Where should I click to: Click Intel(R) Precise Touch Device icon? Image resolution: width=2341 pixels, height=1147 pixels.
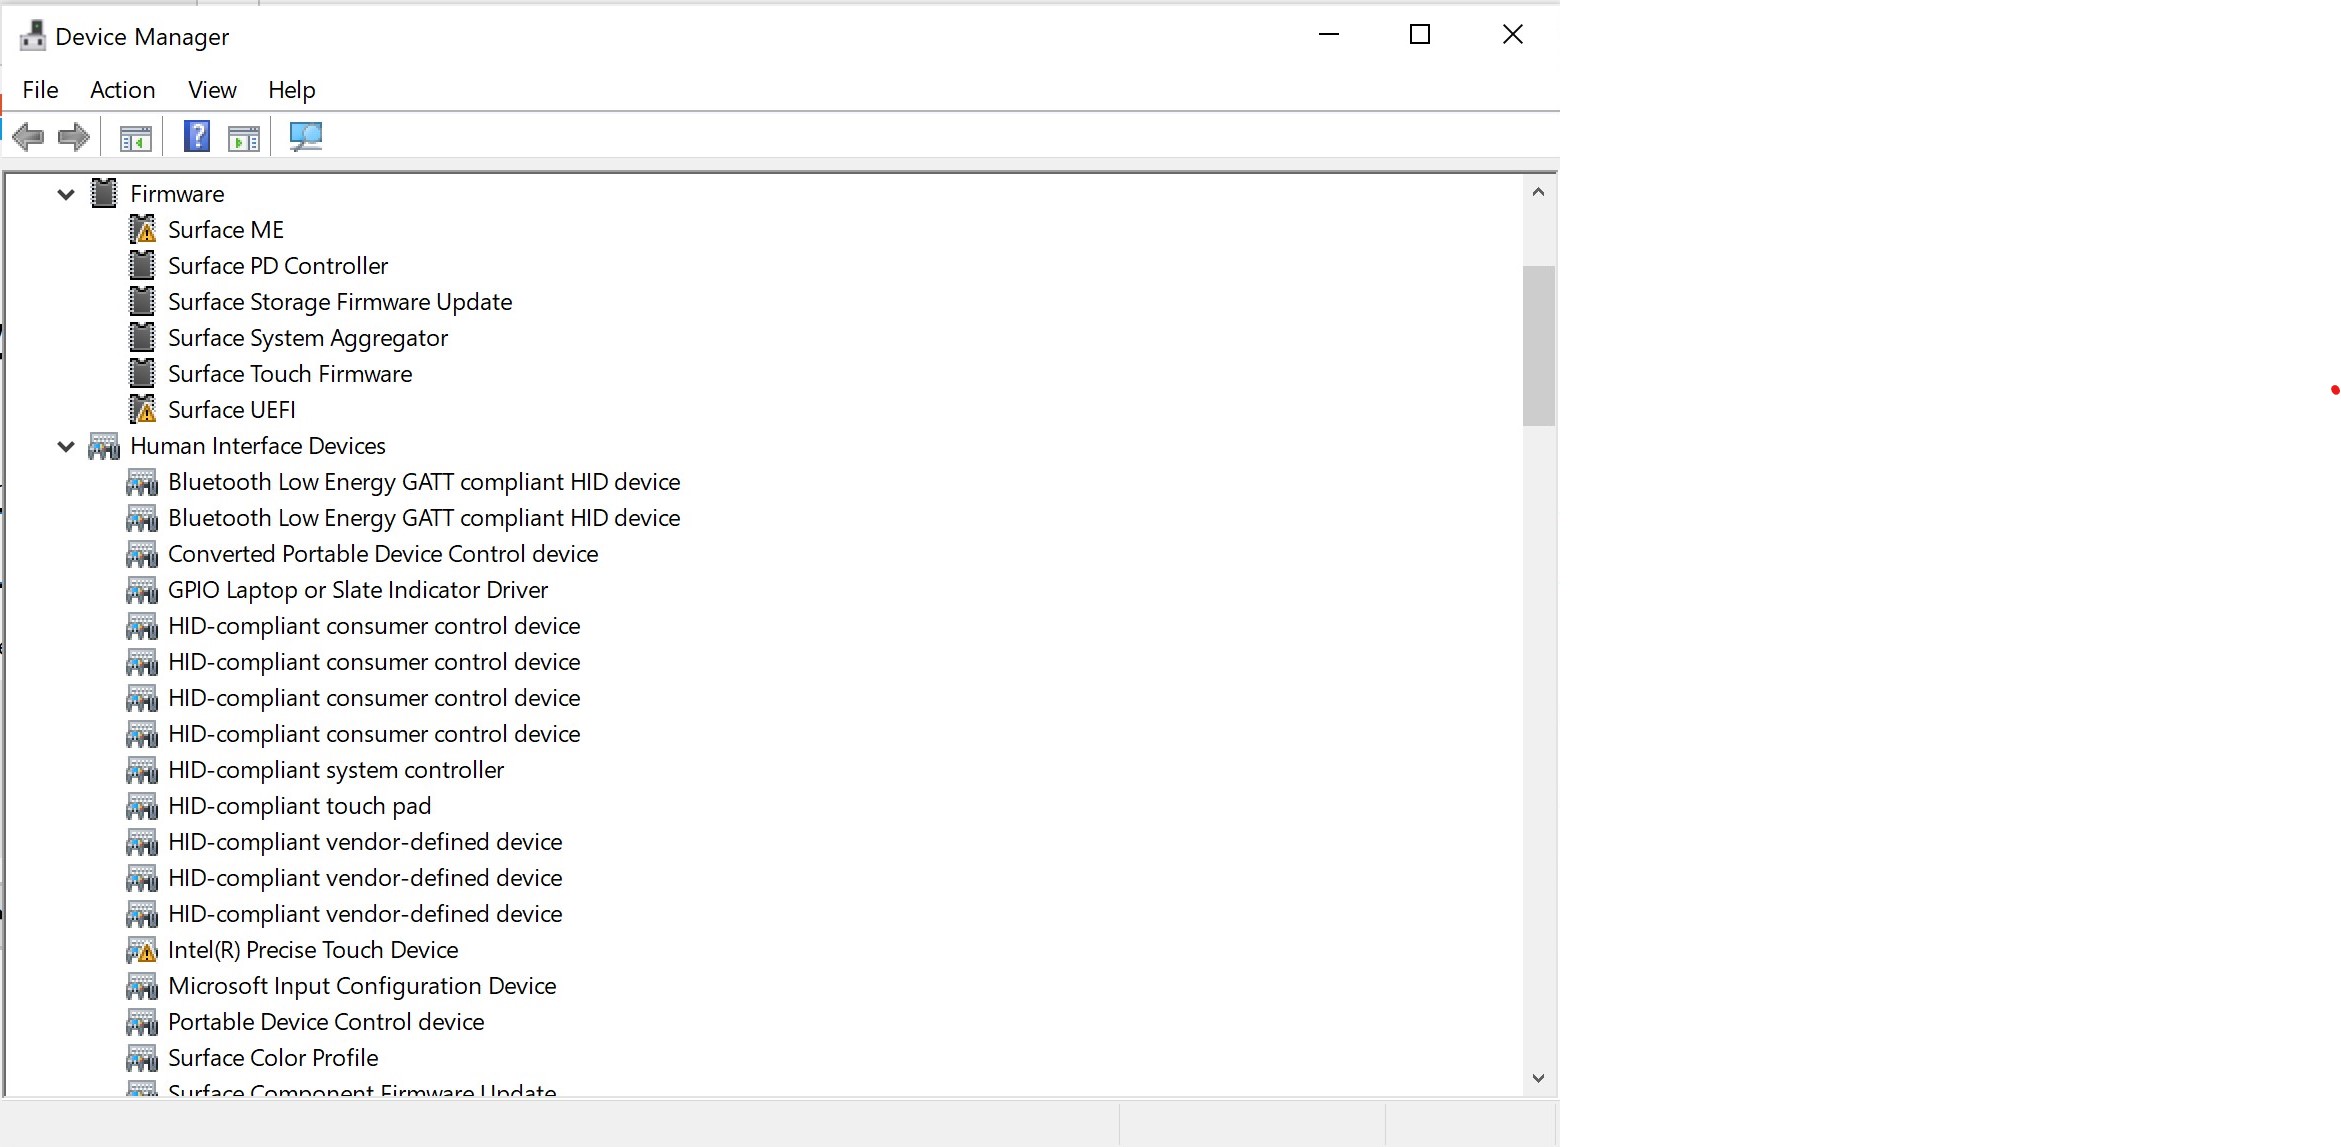click(142, 950)
